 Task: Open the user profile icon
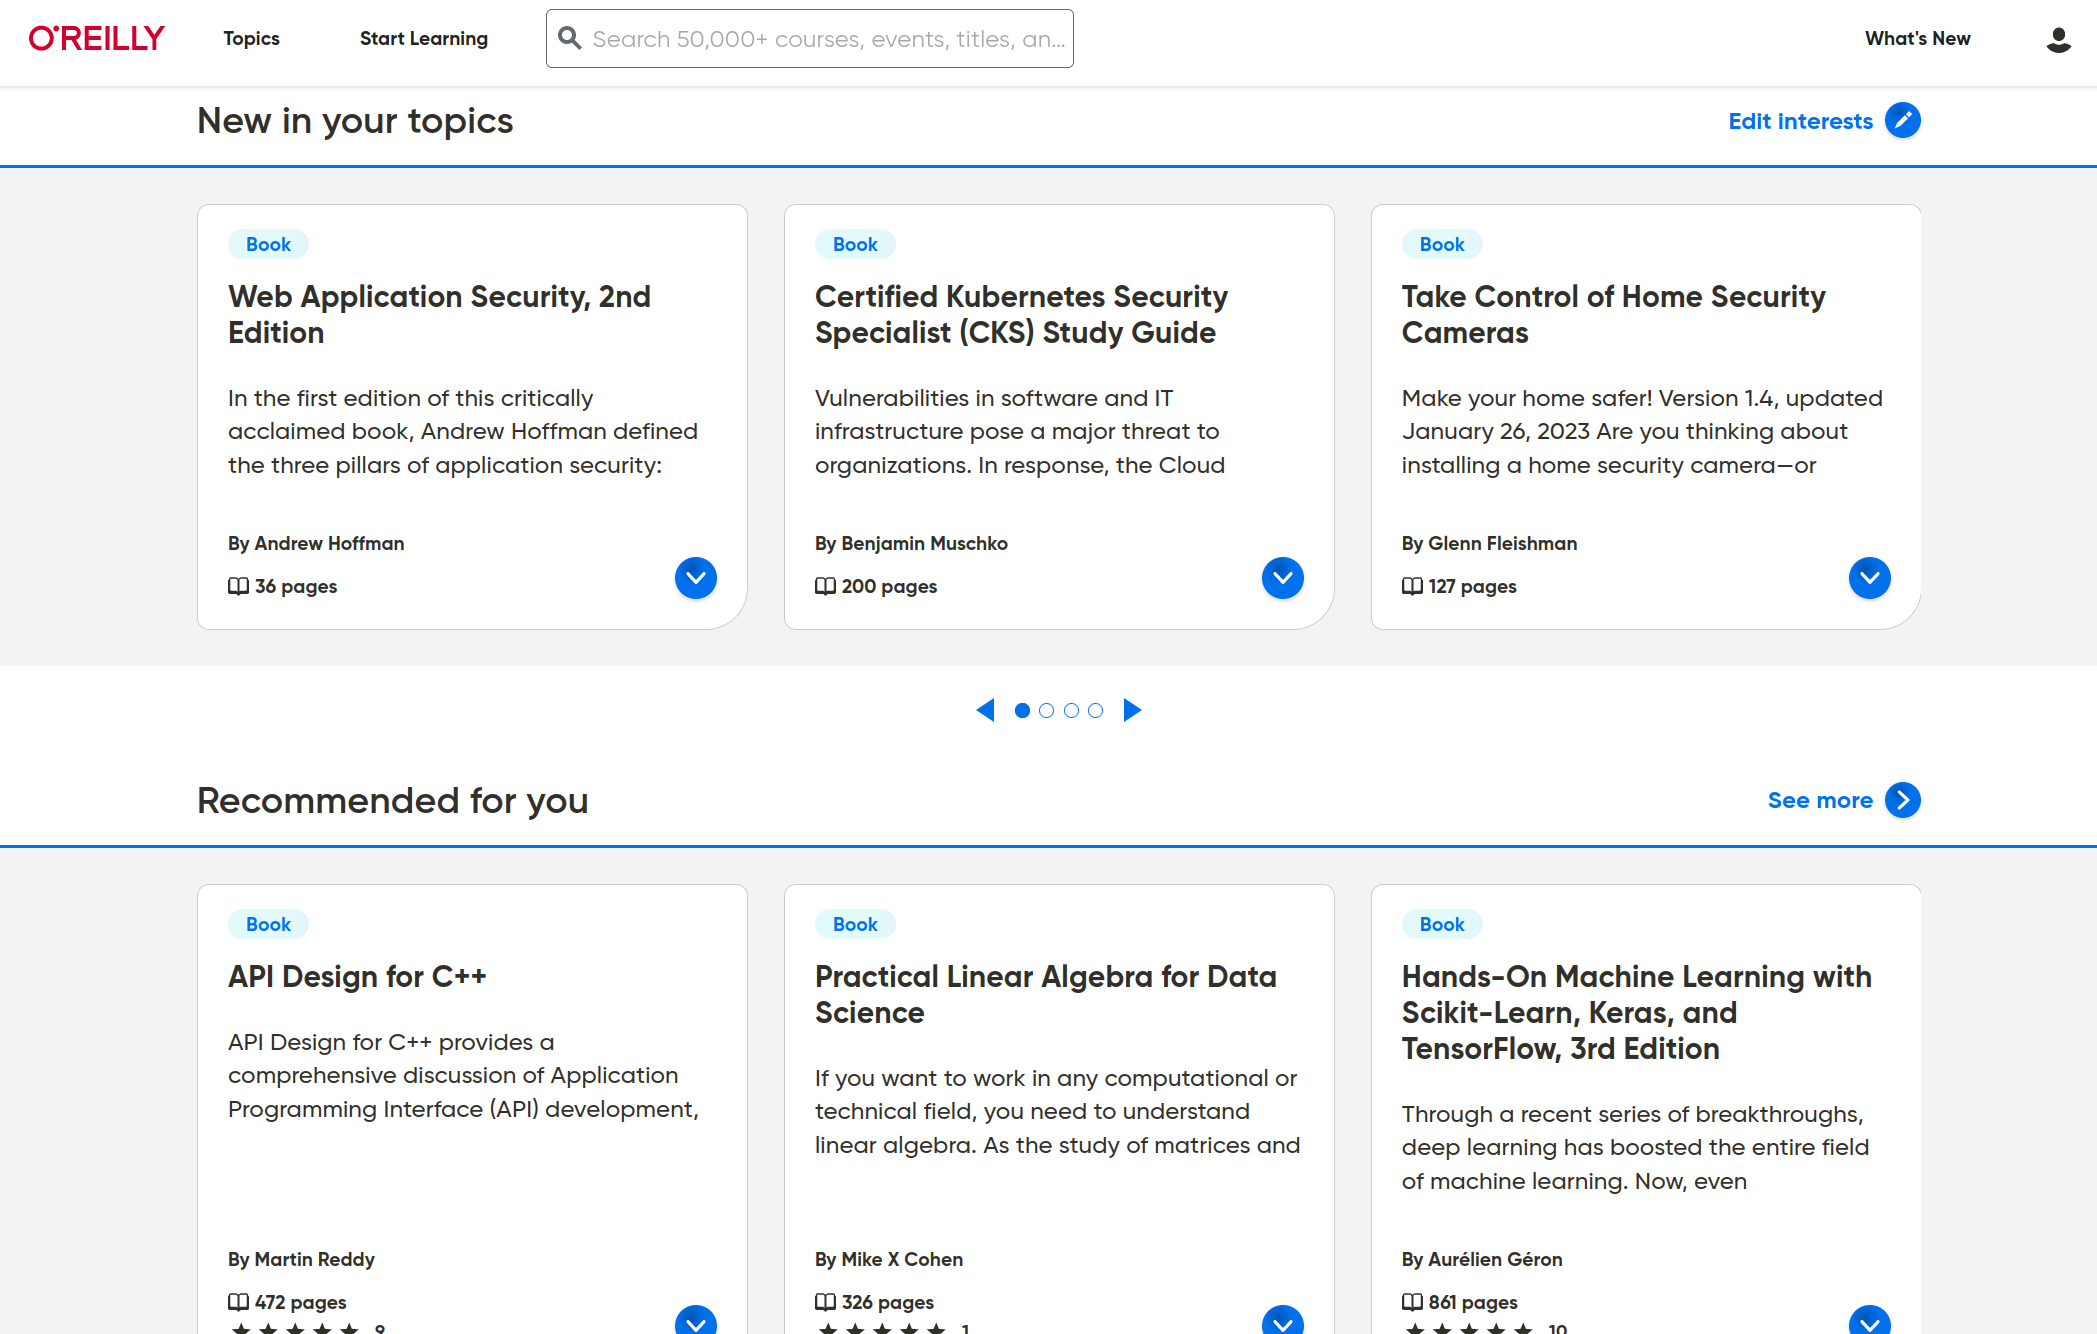(x=2058, y=39)
